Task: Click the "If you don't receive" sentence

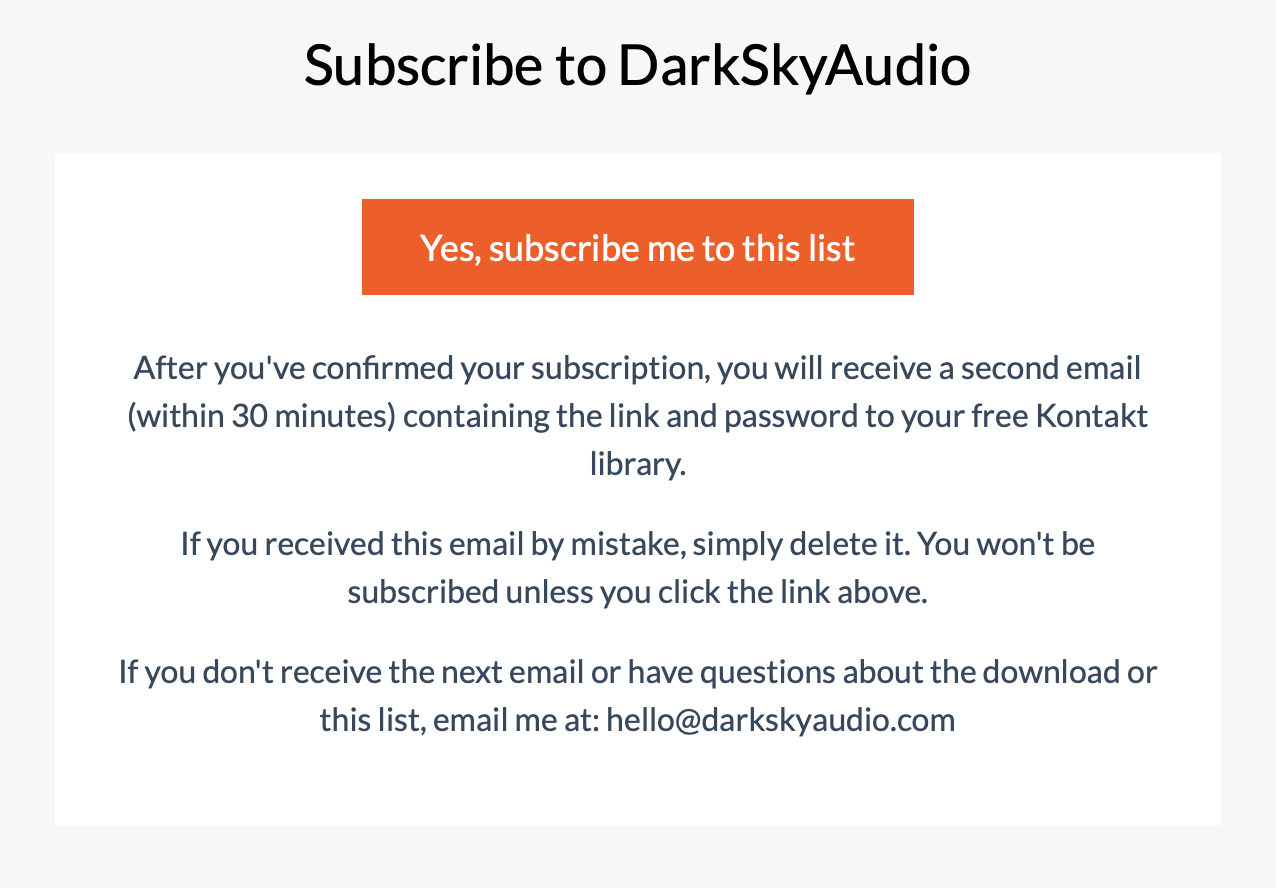Action: (x=637, y=695)
